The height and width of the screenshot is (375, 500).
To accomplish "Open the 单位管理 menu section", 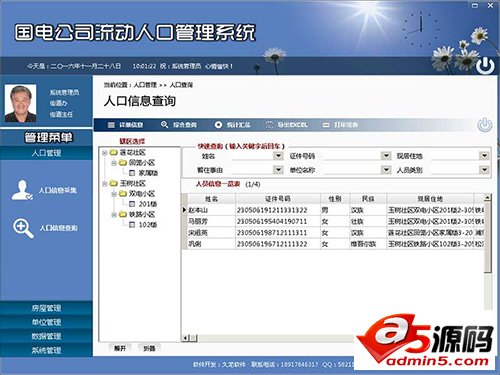I will (x=46, y=322).
